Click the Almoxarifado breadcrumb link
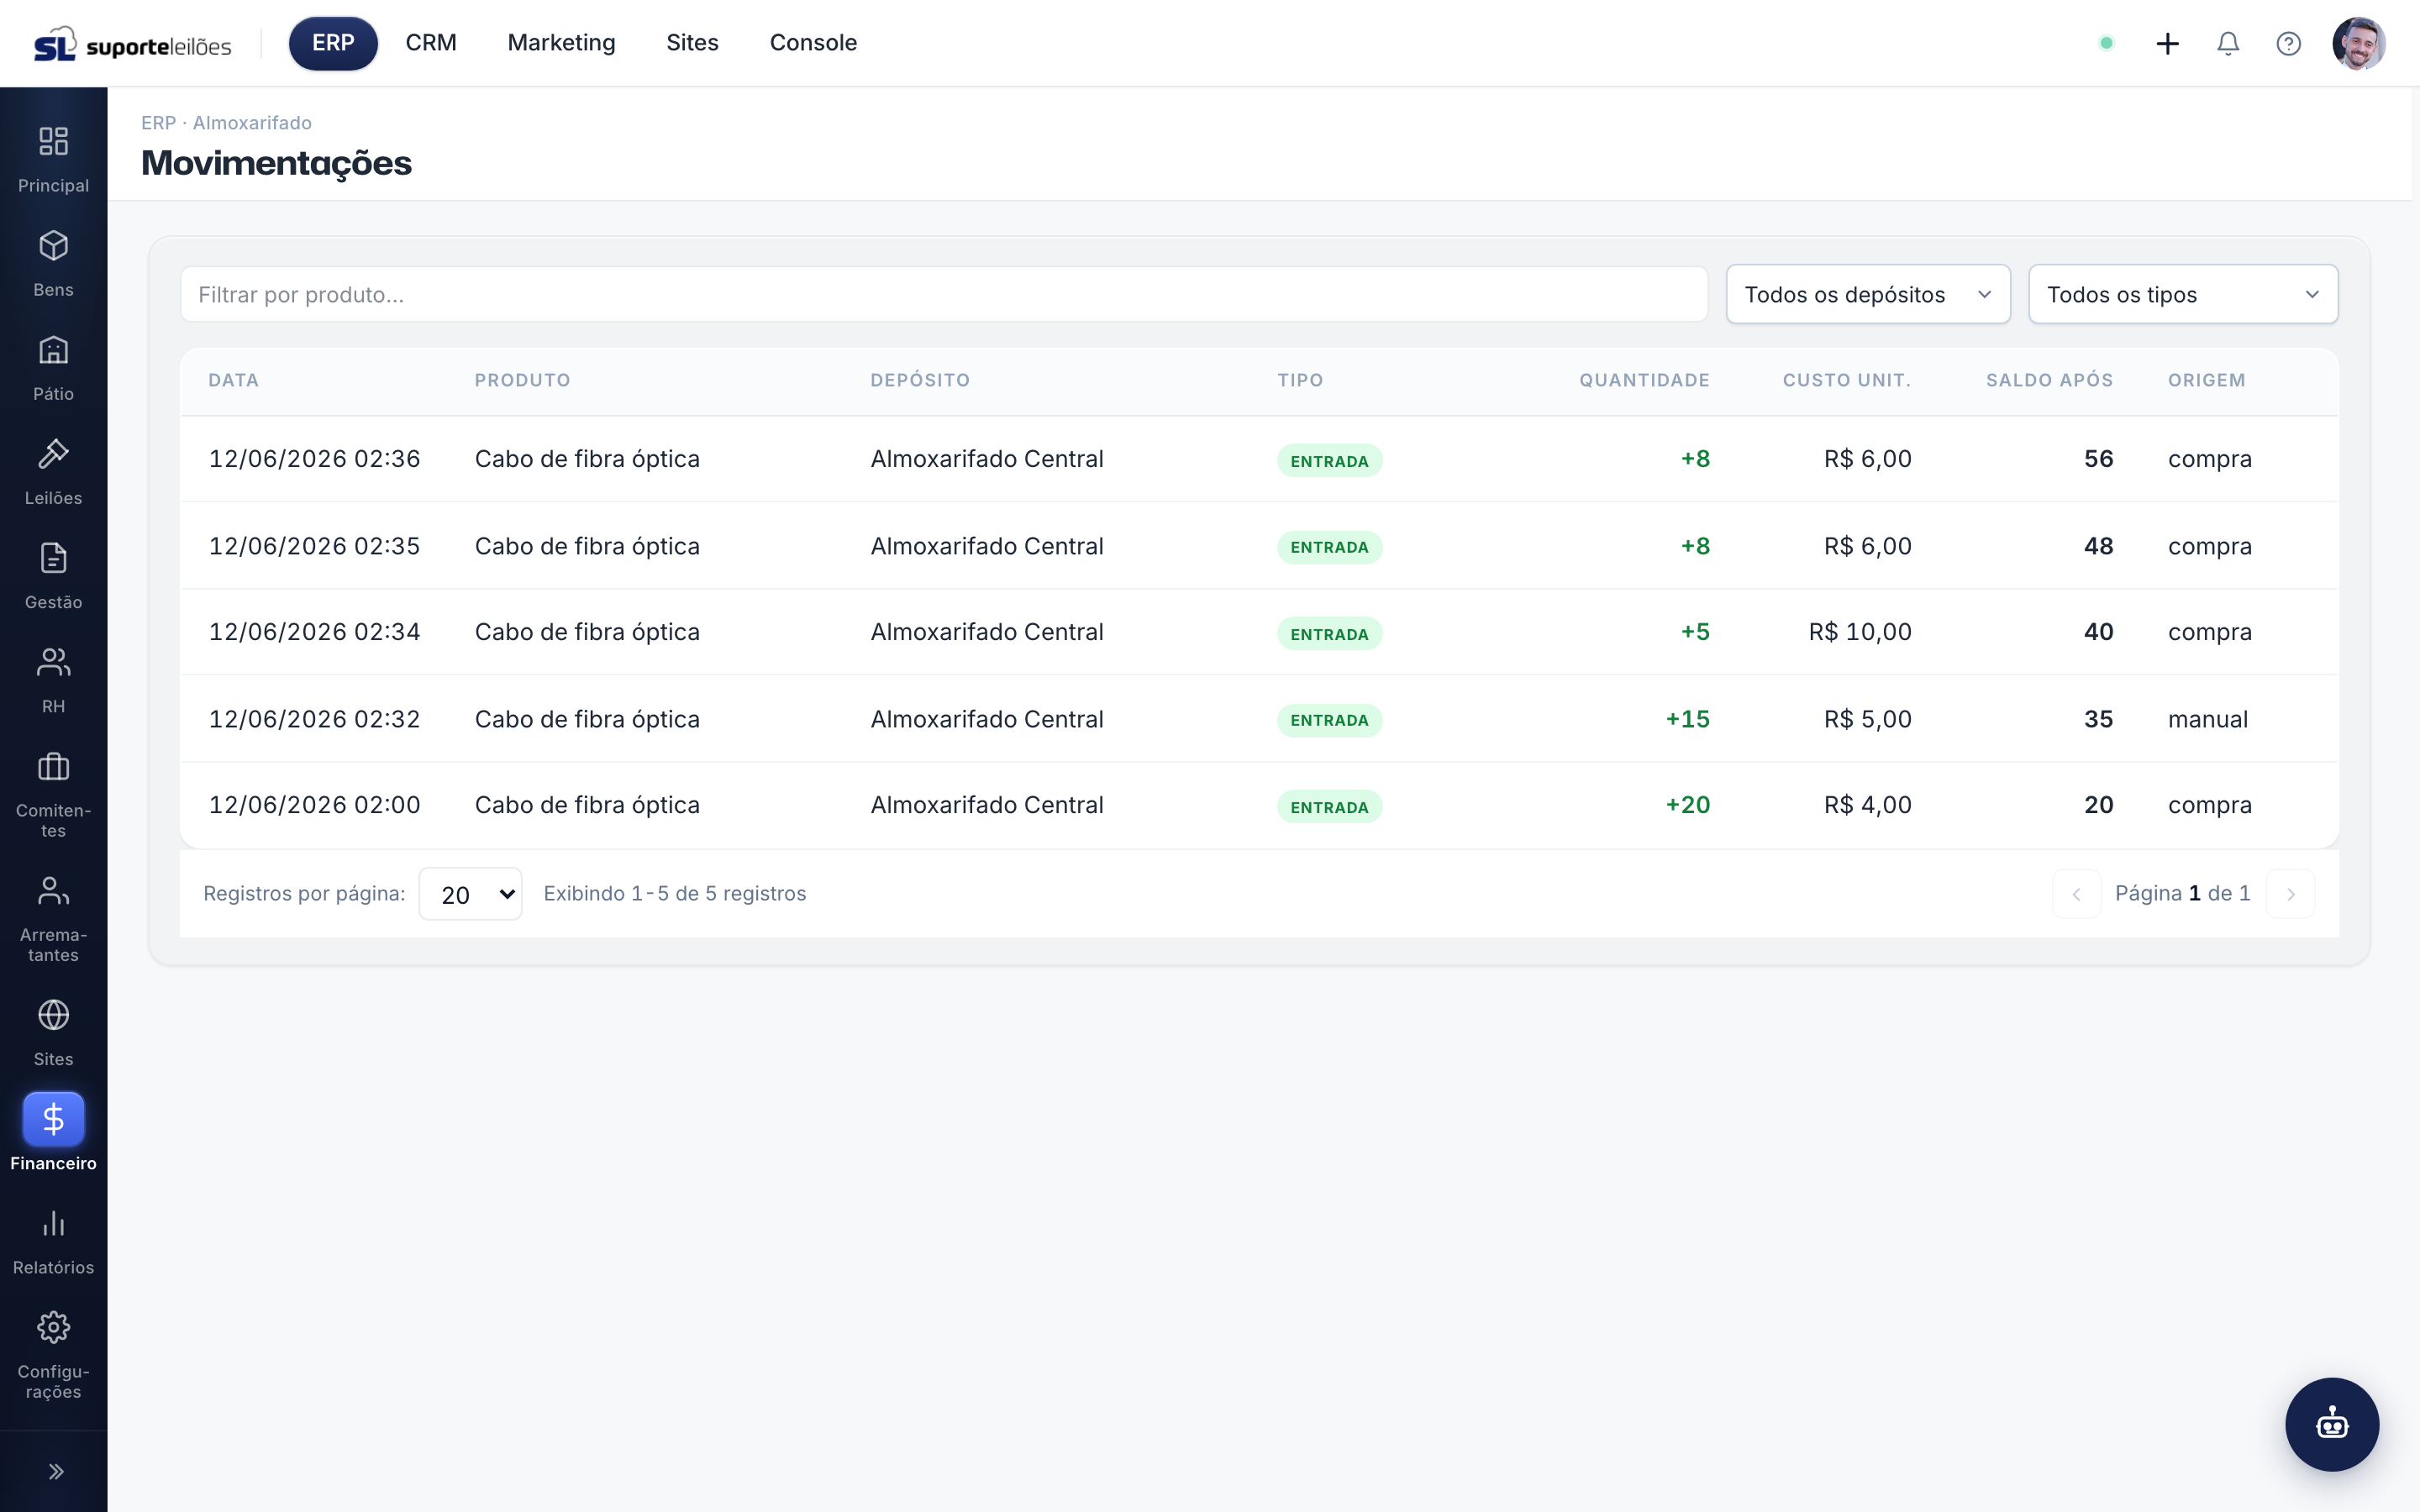Screen dimensions: 2420x1512 point(252,123)
